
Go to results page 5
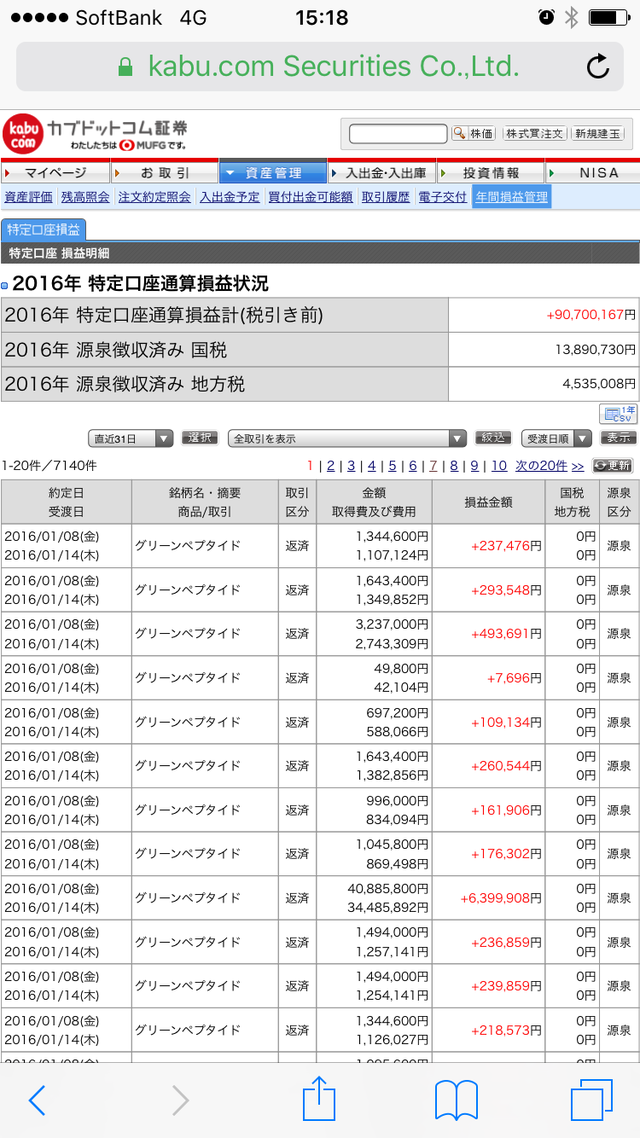coord(392,466)
